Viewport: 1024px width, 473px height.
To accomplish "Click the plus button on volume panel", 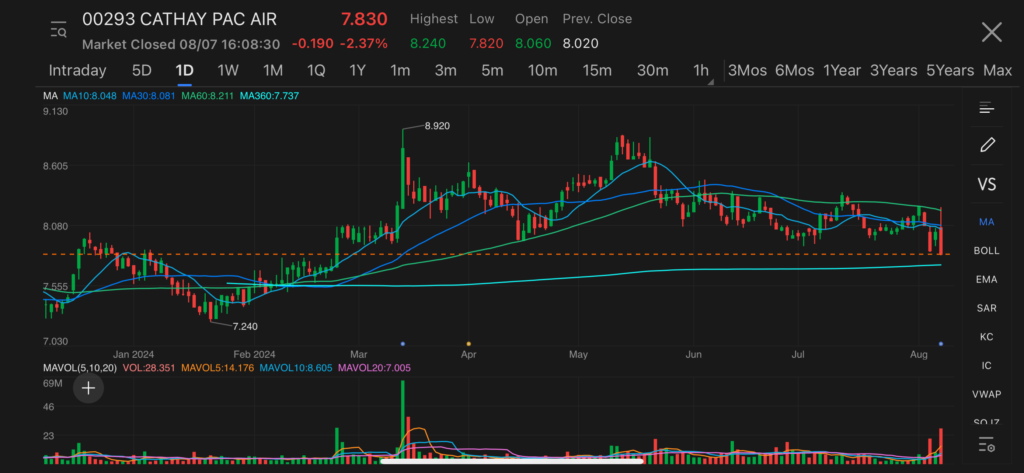I will tap(88, 389).
